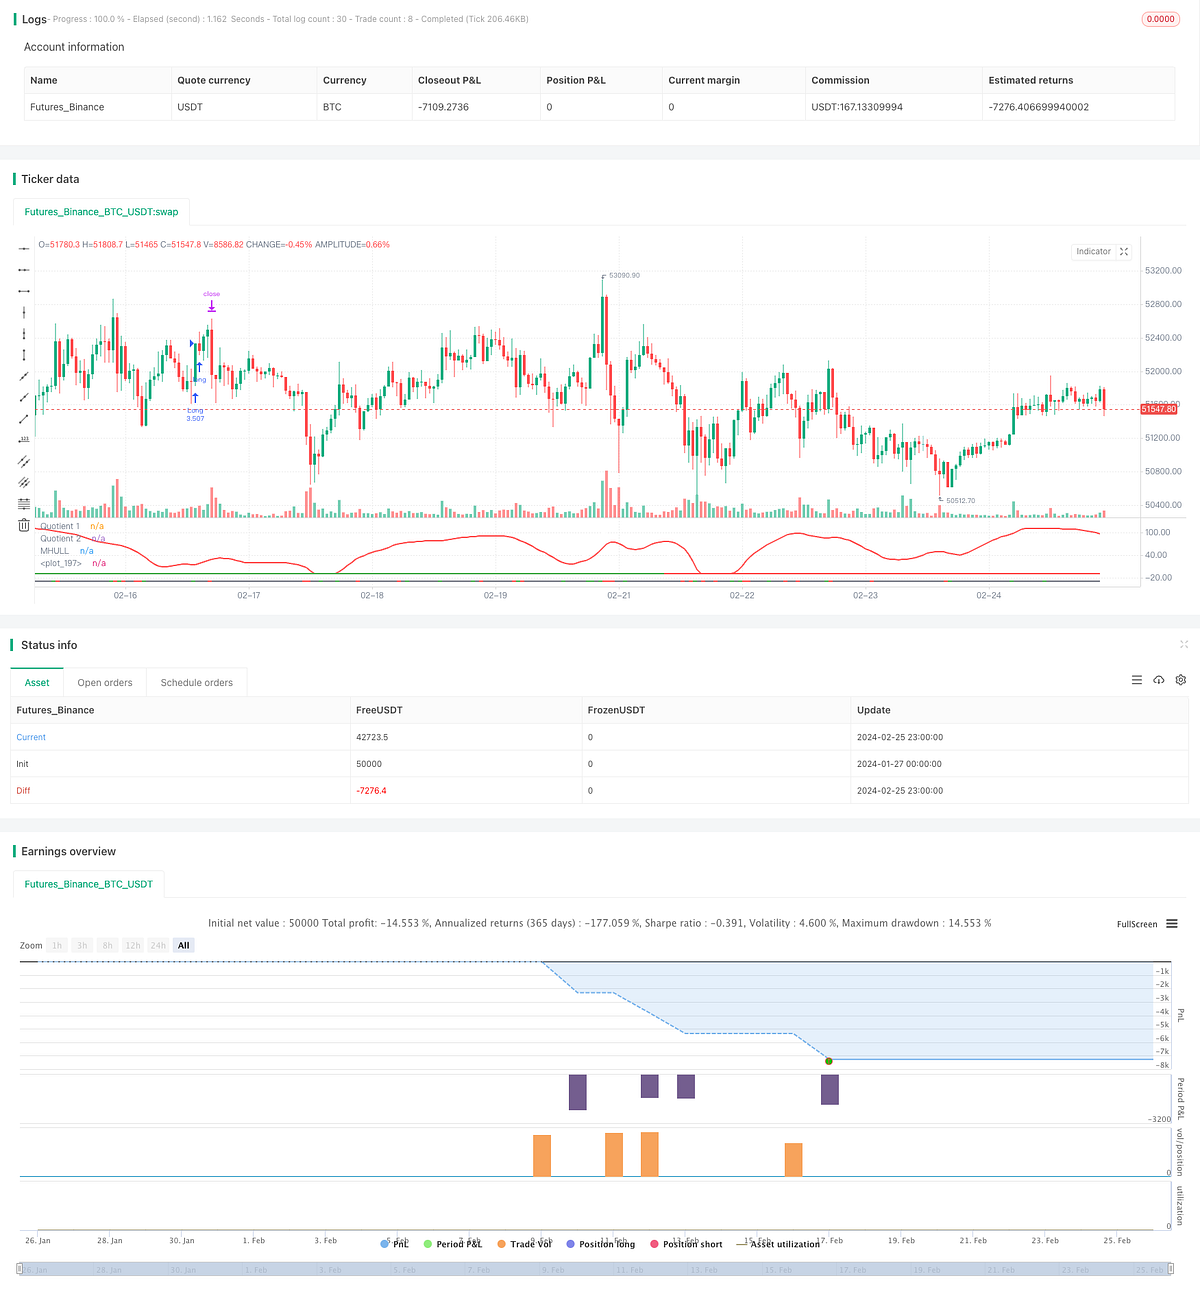Open the cloud sync icon in Status info
This screenshot has width=1200, height=1296.
(1159, 680)
